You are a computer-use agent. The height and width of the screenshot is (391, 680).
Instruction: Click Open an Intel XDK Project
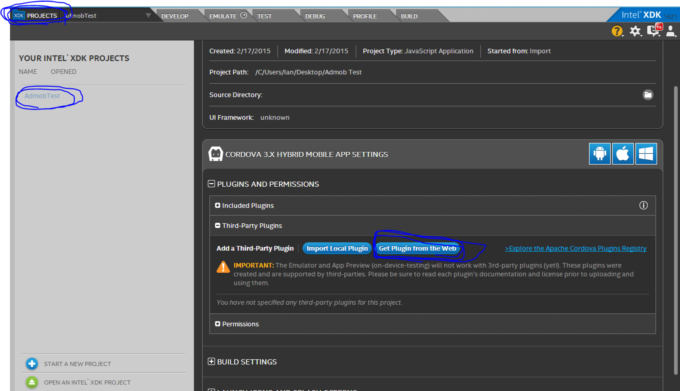click(87, 382)
